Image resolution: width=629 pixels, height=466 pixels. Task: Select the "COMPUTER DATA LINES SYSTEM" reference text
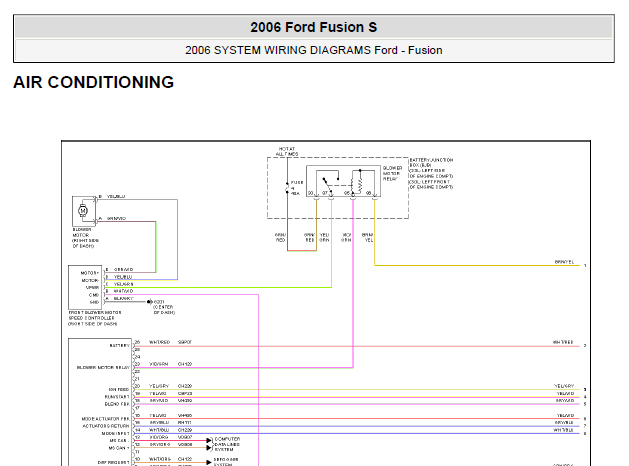click(227, 444)
